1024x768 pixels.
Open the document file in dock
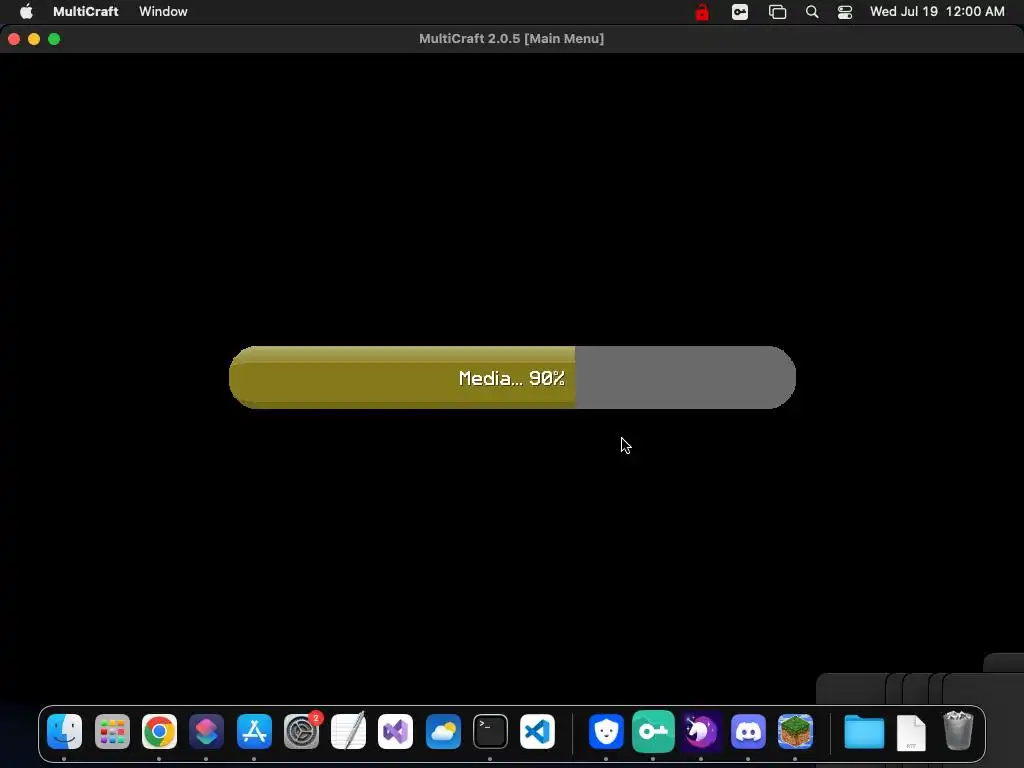pyautogui.click(x=912, y=733)
